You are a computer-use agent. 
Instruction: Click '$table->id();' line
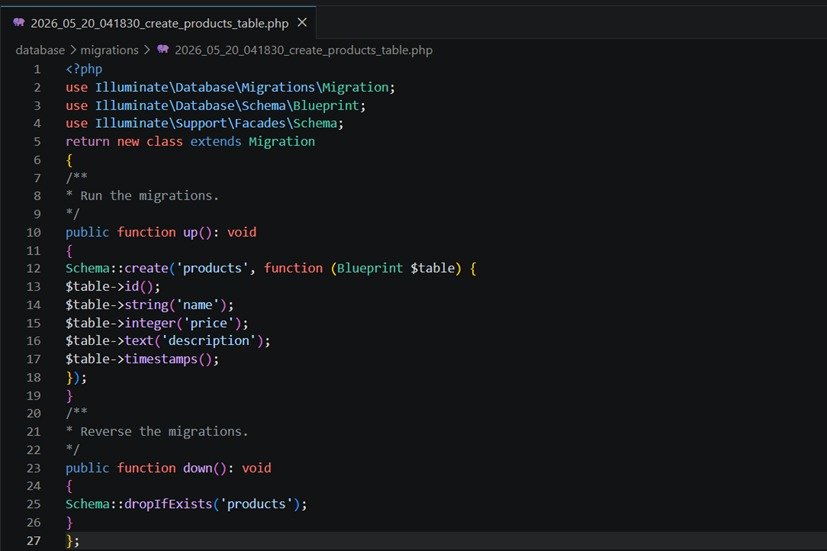tap(113, 286)
